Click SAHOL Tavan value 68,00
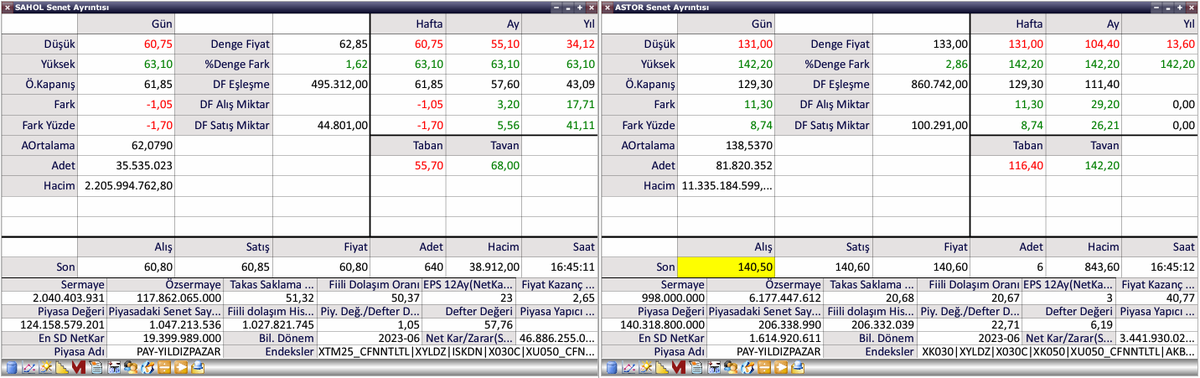This screenshot has width=1200, height=378. tap(504, 165)
